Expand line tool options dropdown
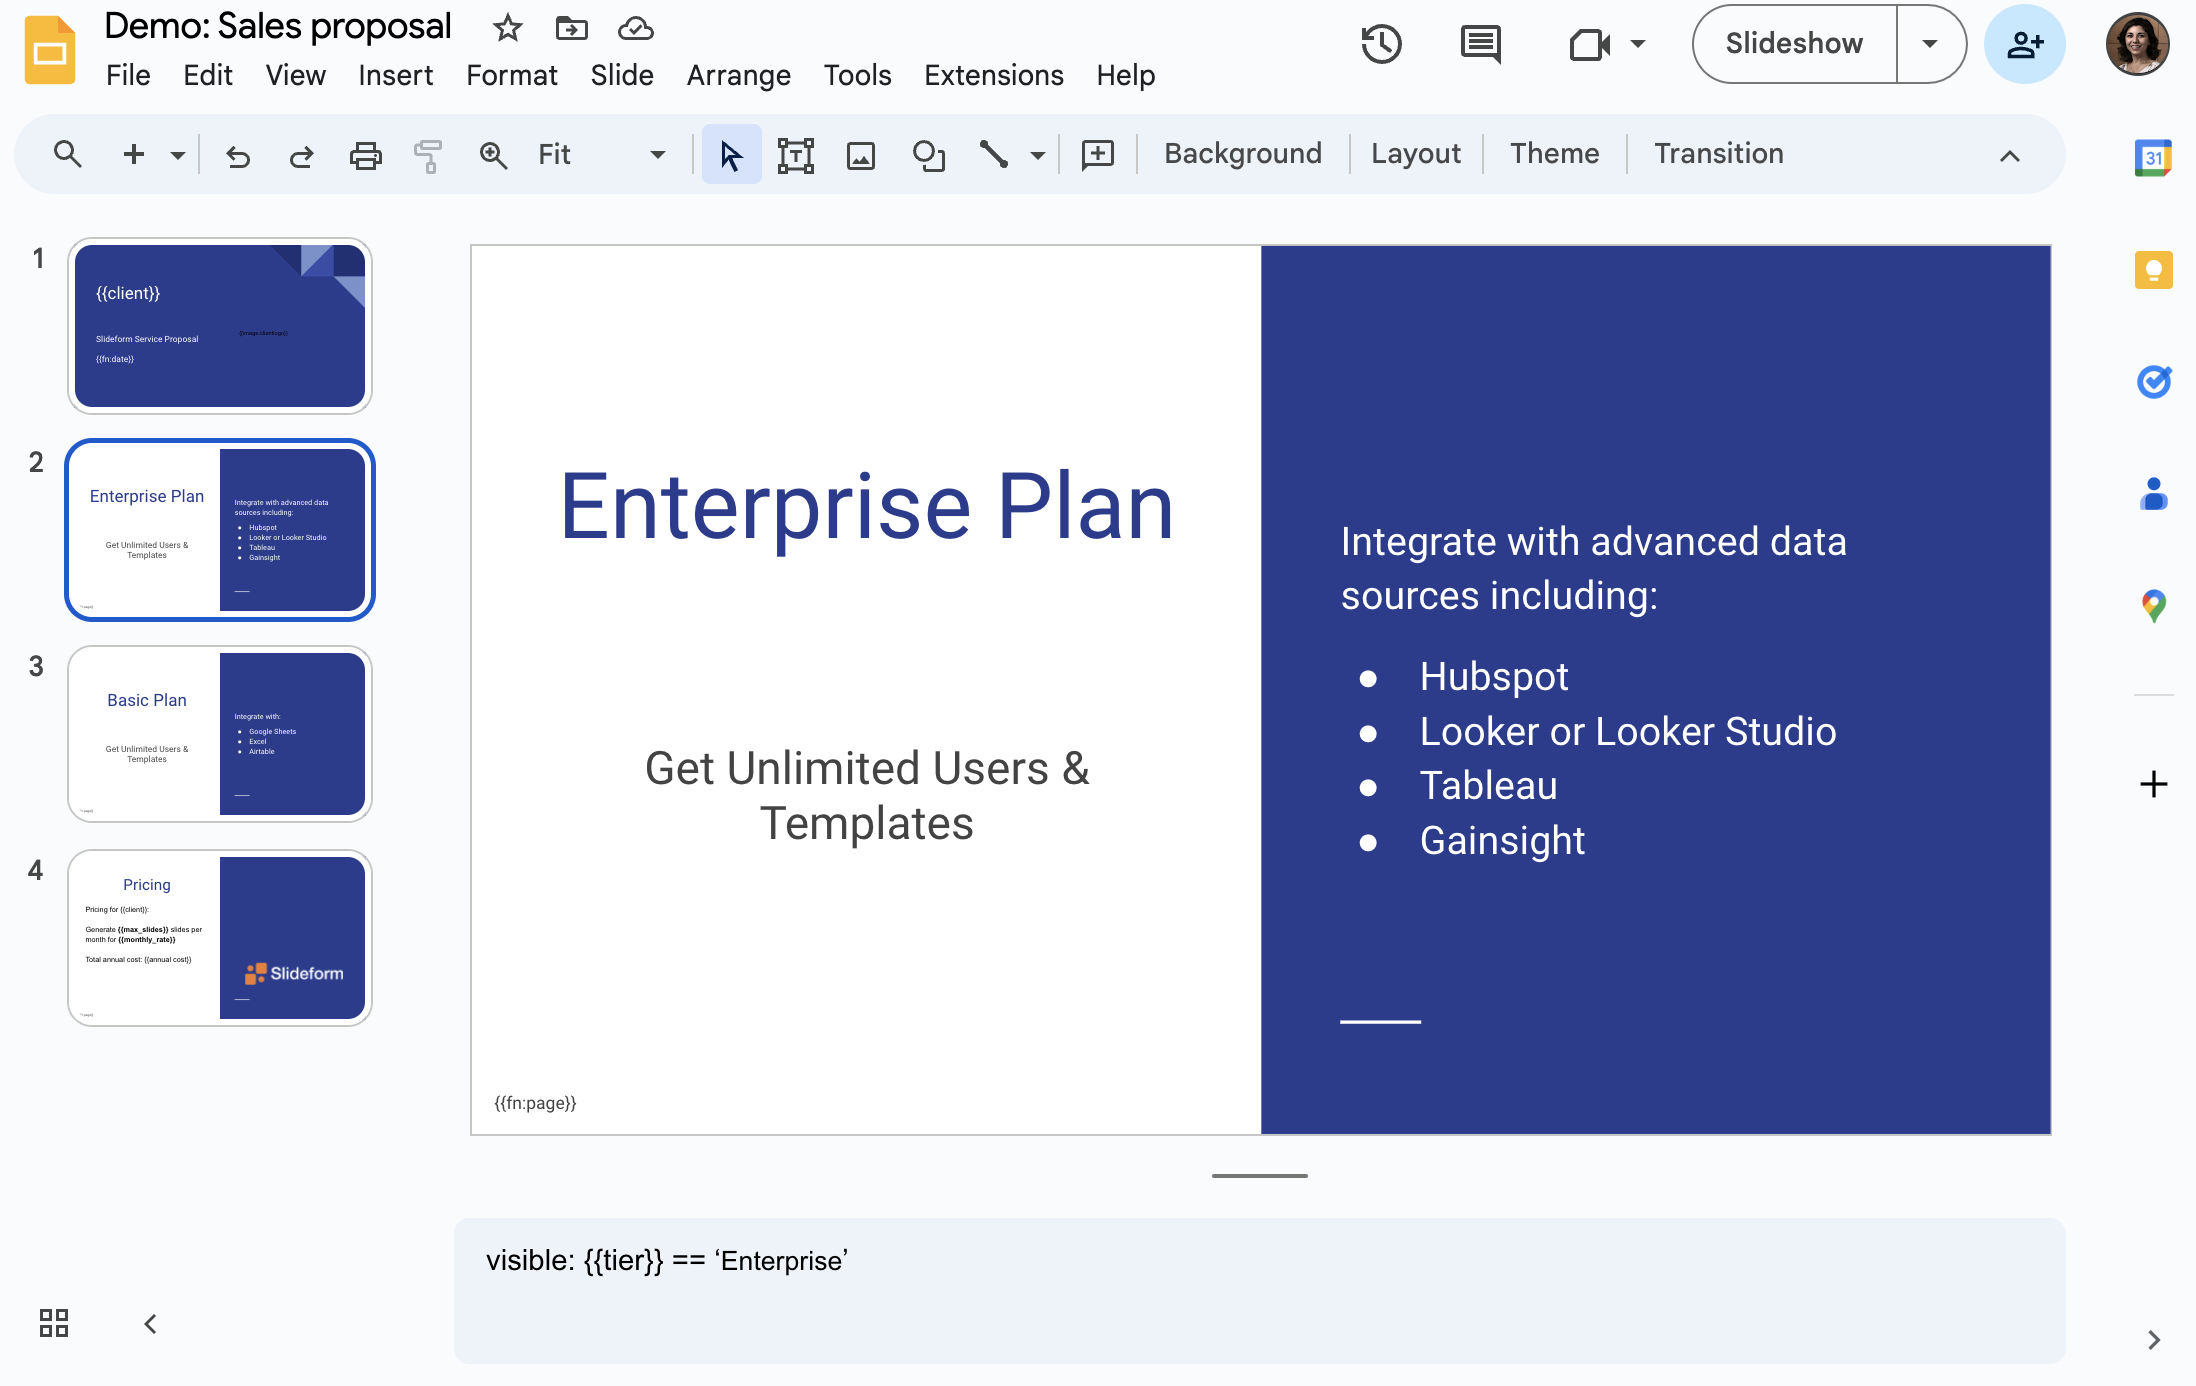2196x1386 pixels. pyautogui.click(x=1038, y=155)
